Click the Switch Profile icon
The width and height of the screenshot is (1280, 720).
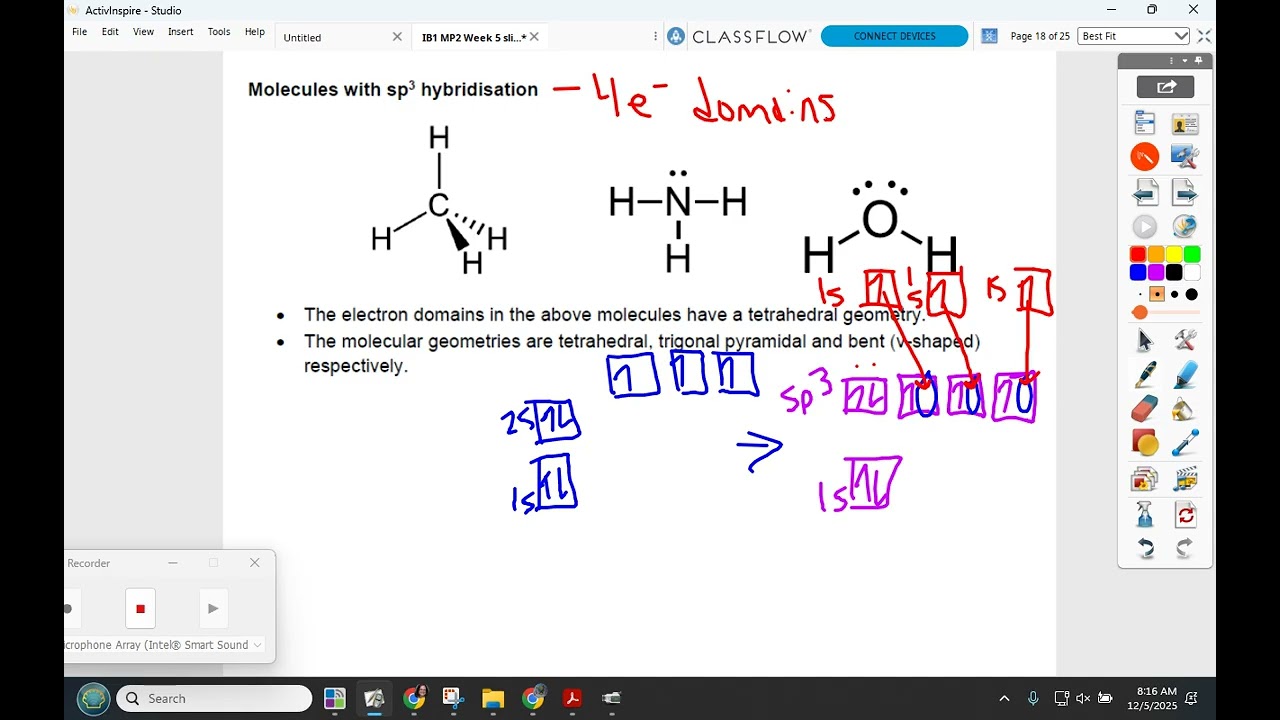1185,124
